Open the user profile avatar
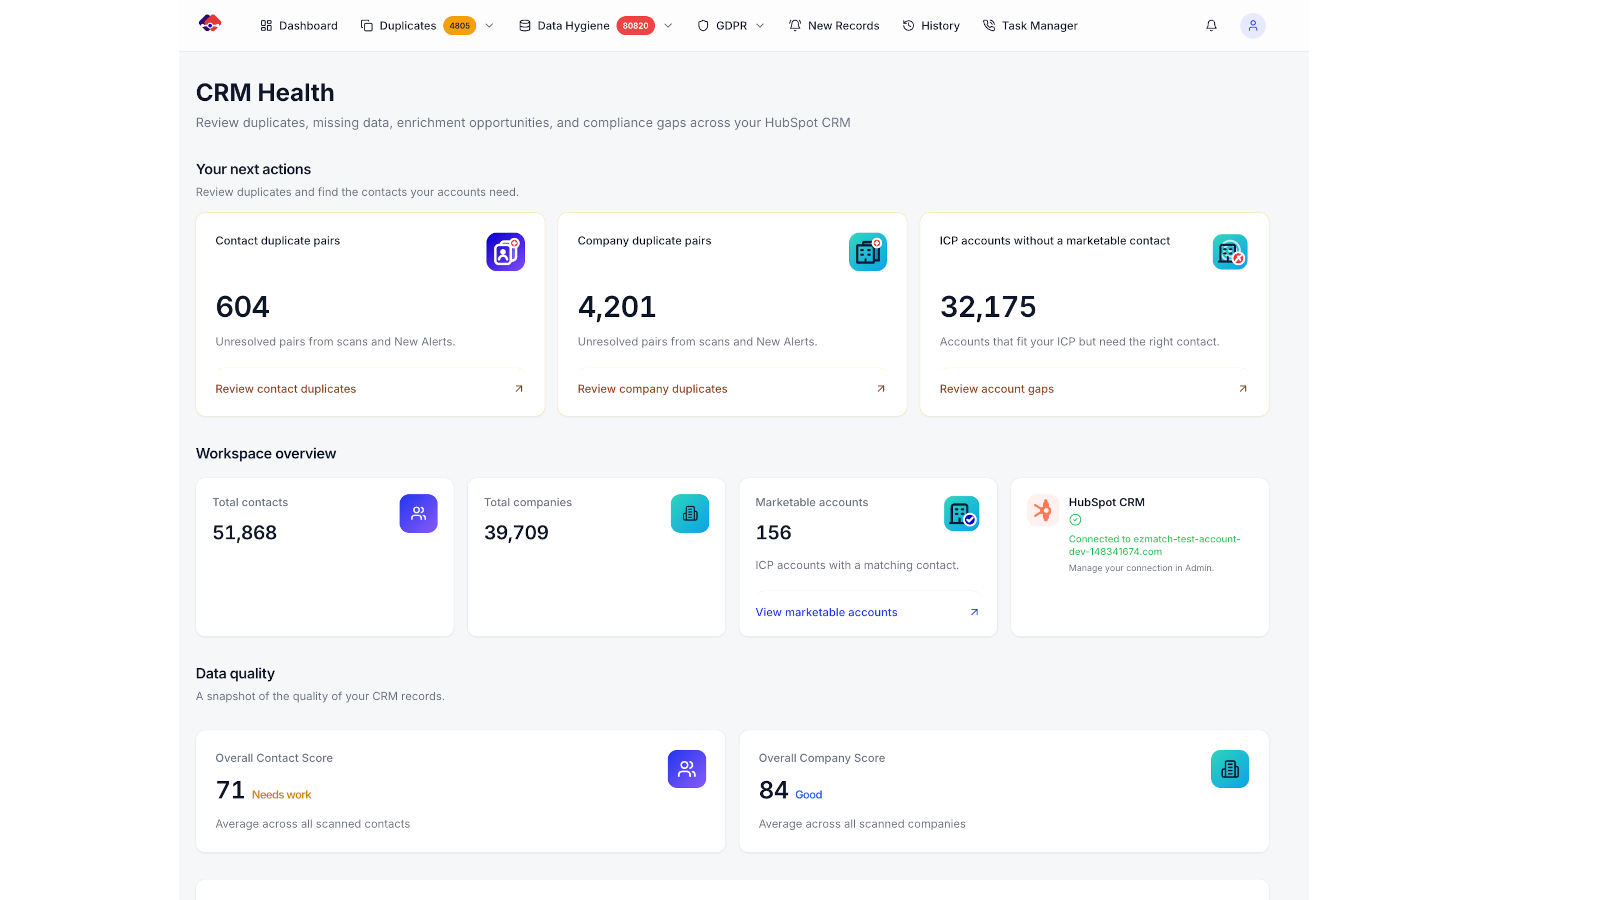Screen dimensions: 1600x900 (x=1253, y=26)
